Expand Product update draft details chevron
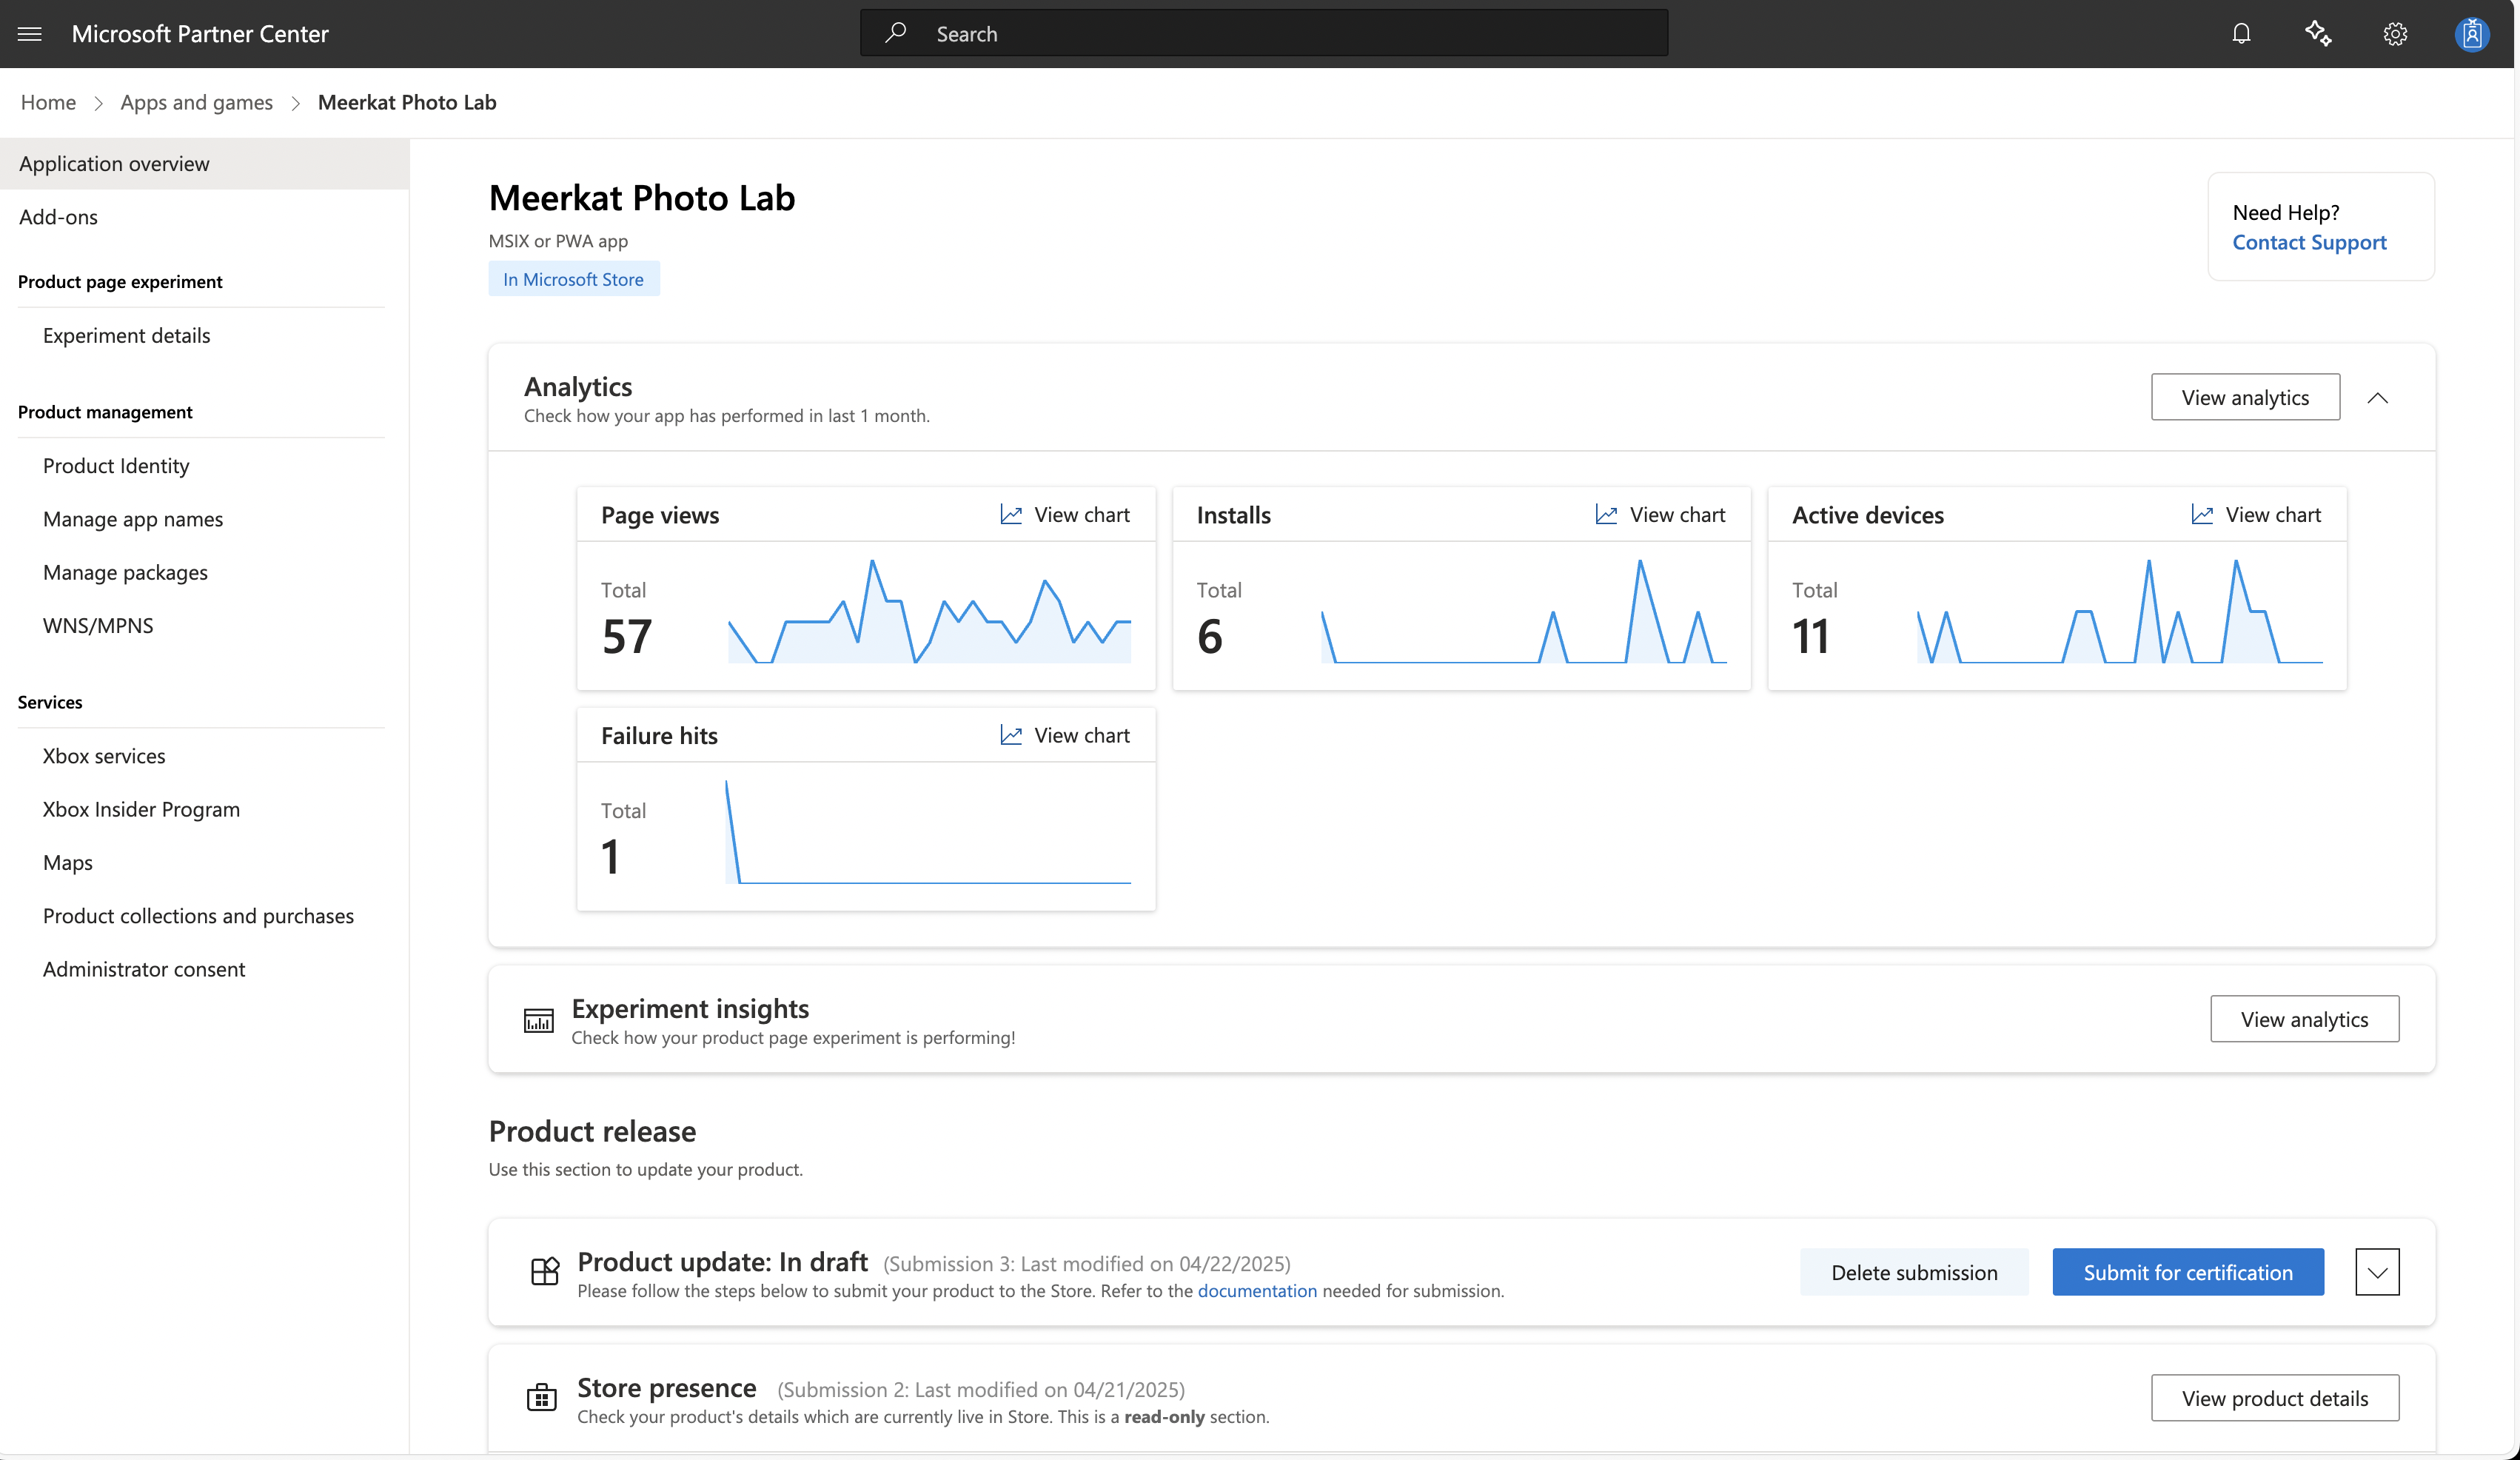 point(2377,1272)
